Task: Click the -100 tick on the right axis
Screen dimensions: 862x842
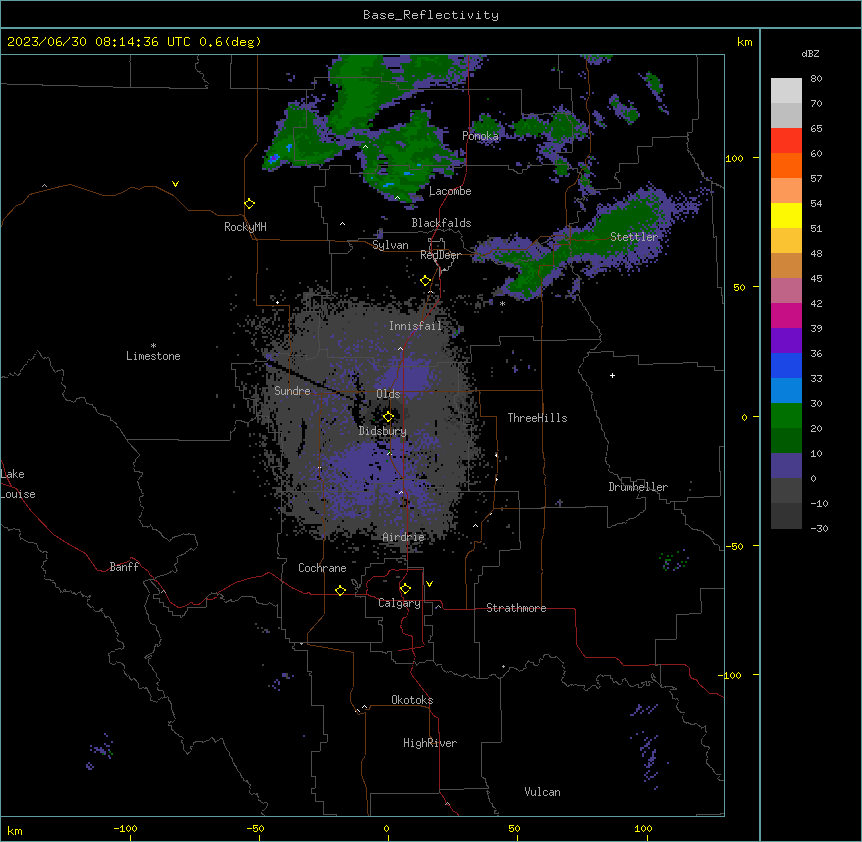Action: [x=731, y=675]
